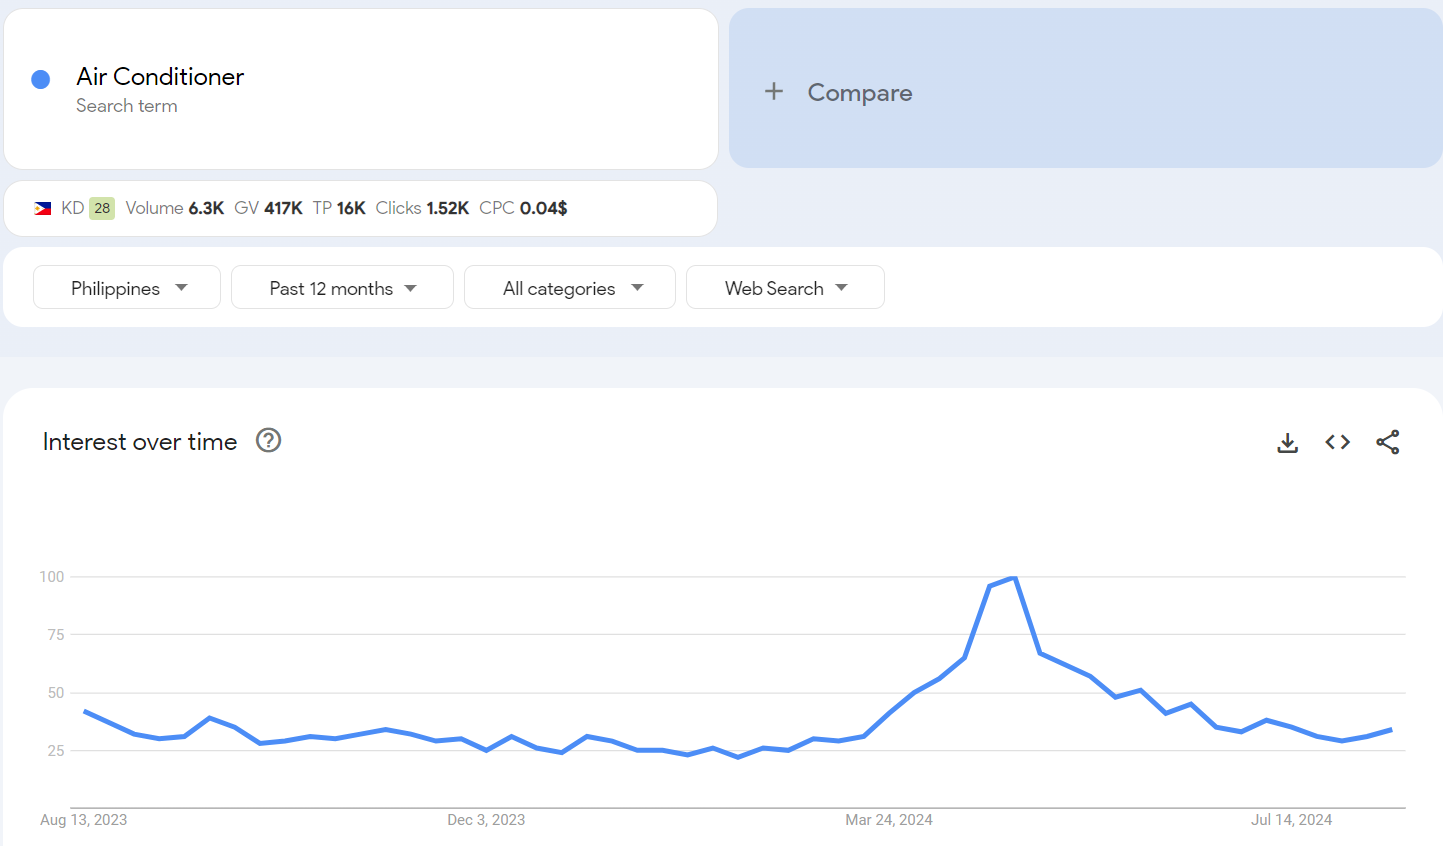Expand the Philippines region dropdown

tap(127, 288)
